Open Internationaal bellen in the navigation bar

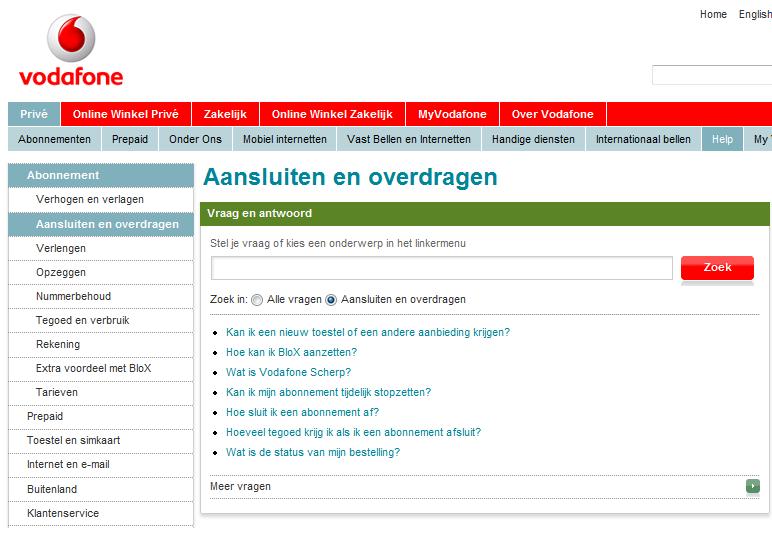(x=643, y=139)
